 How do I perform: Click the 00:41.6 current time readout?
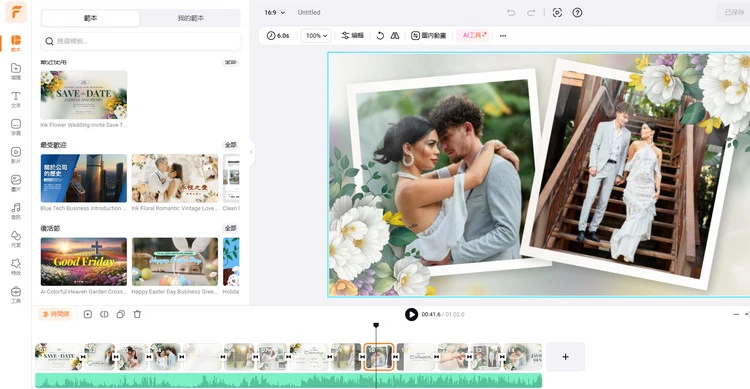pyautogui.click(x=431, y=314)
